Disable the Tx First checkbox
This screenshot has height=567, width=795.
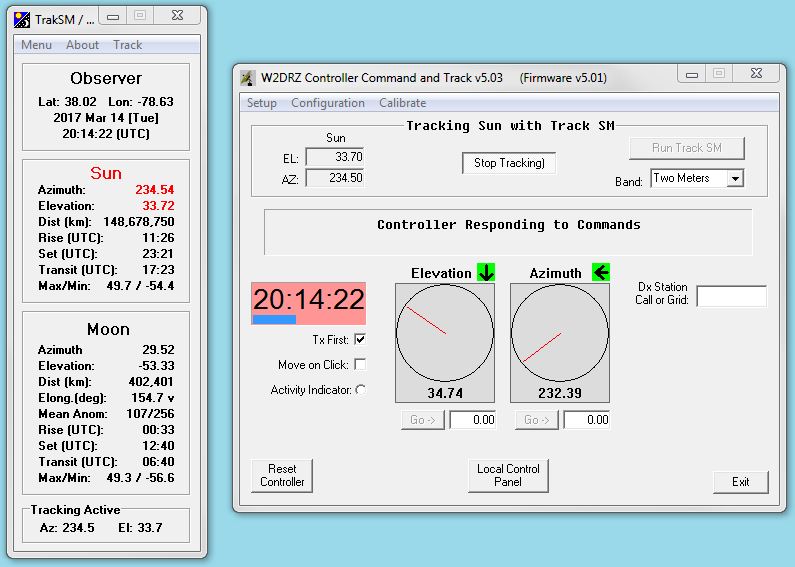pyautogui.click(x=360, y=340)
